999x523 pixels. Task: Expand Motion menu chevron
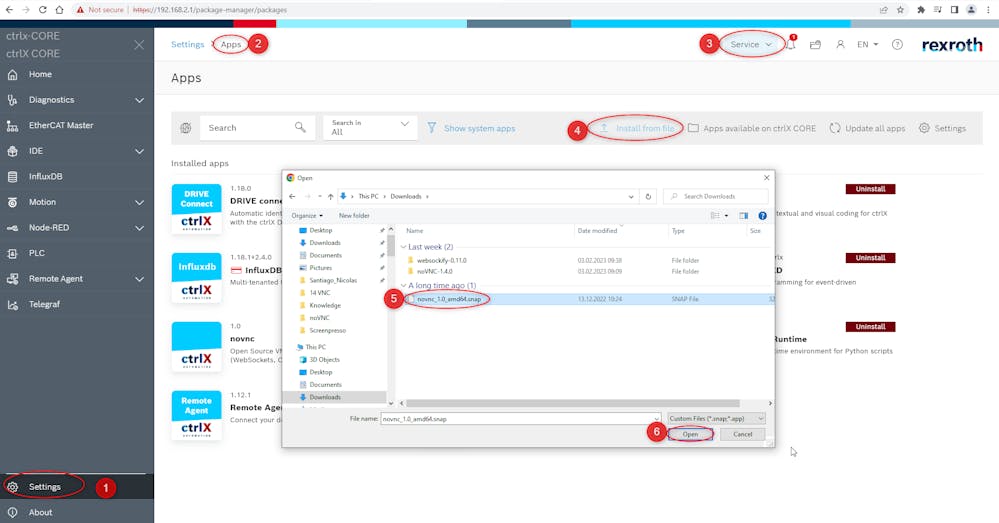[x=140, y=202]
